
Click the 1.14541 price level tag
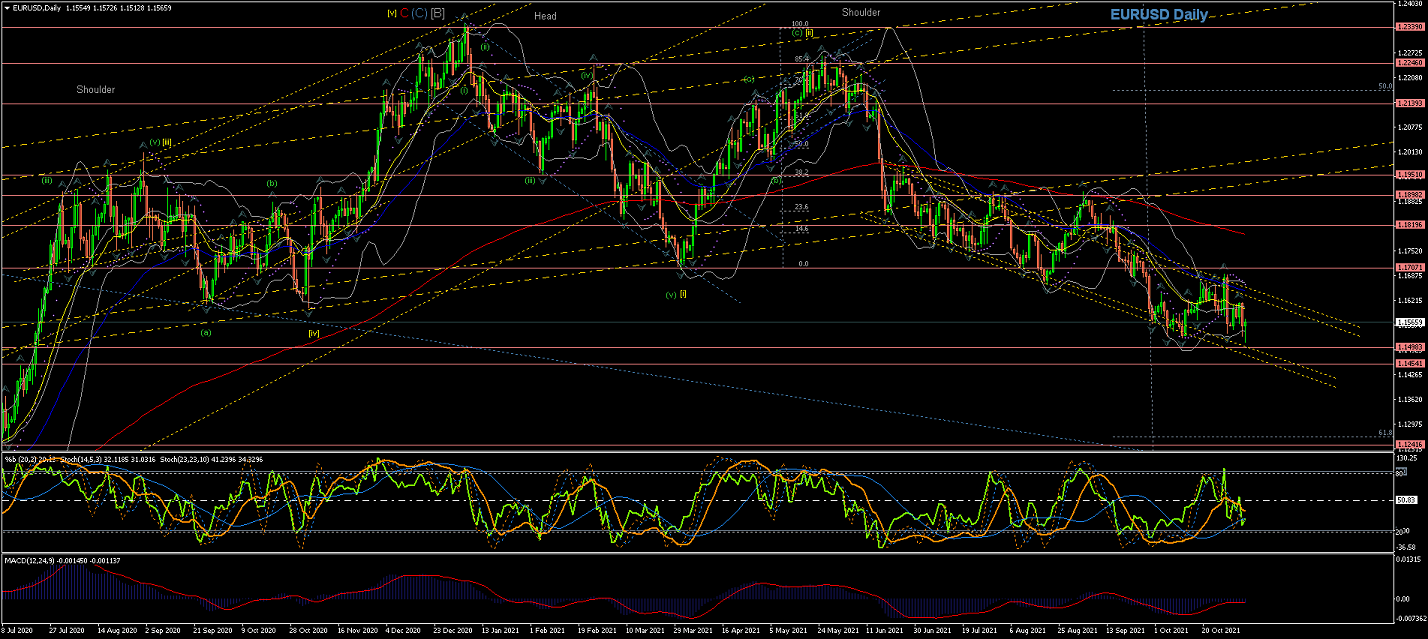(1408, 364)
